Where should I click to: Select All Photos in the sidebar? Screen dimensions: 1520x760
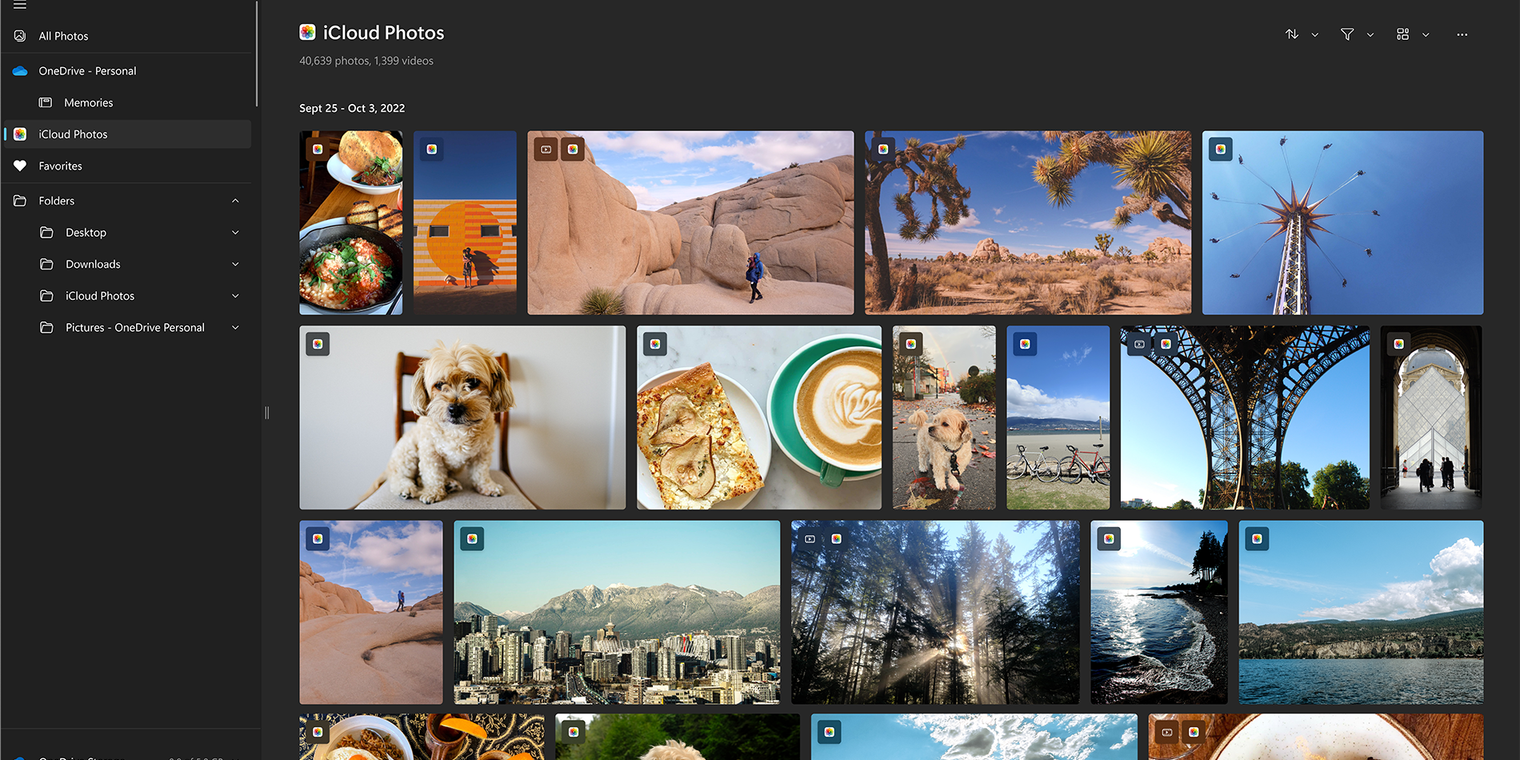128,36
